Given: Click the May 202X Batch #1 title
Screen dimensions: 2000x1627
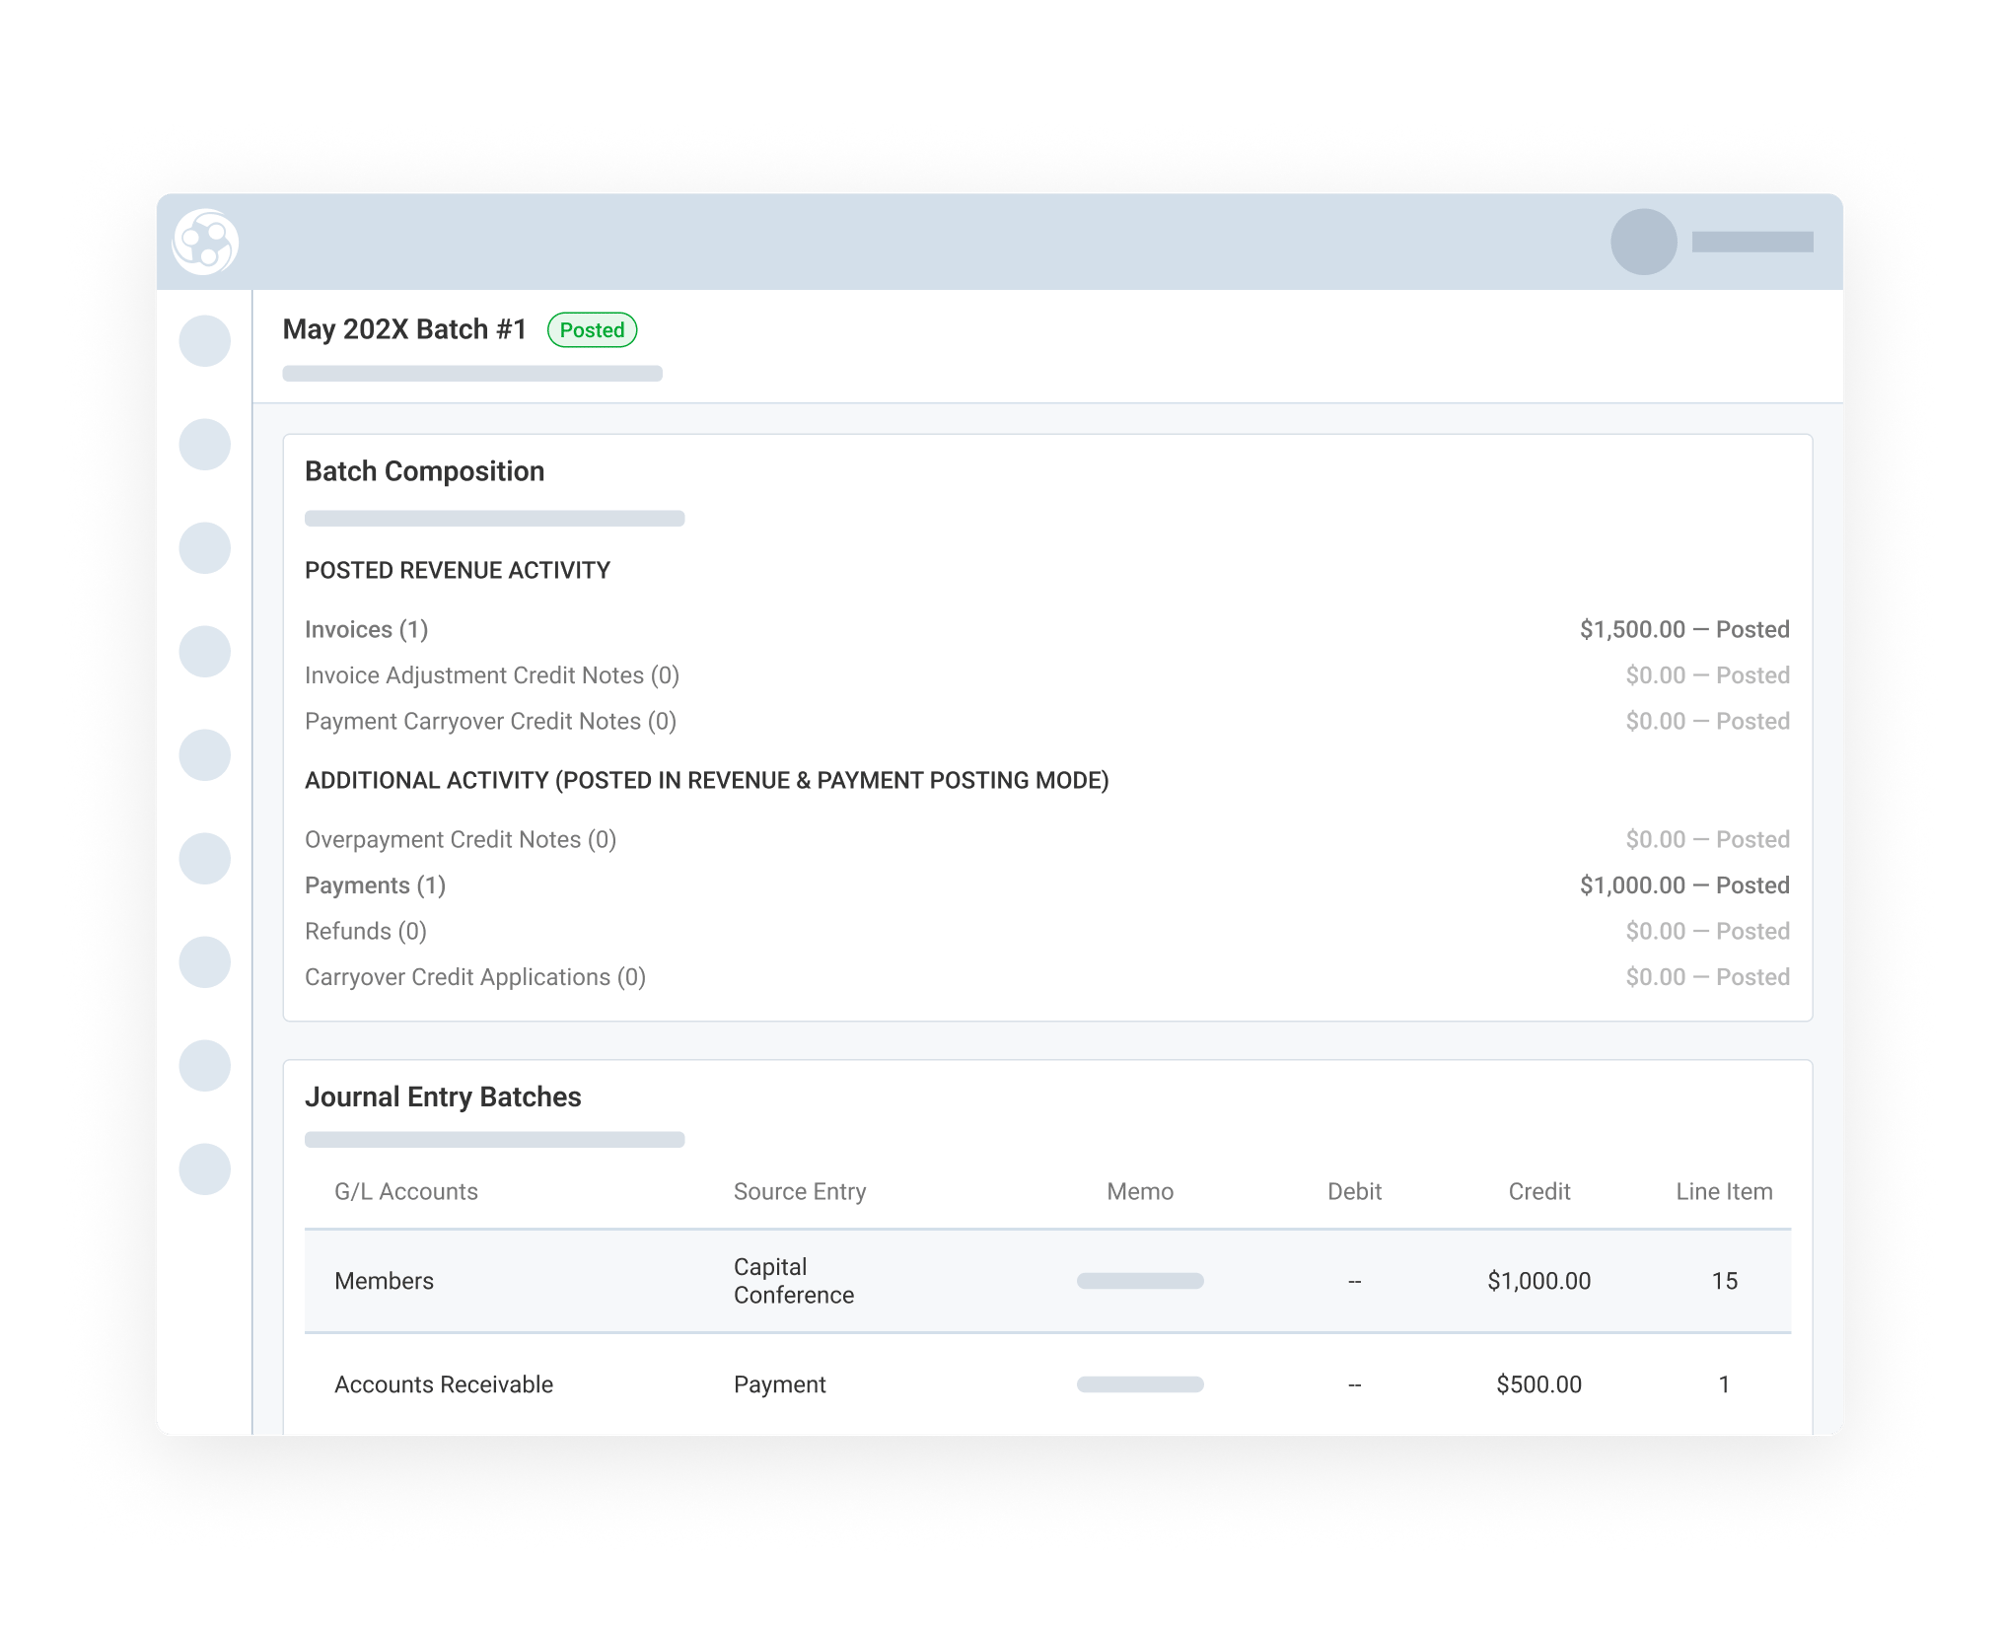Looking at the screenshot, I should coord(405,329).
